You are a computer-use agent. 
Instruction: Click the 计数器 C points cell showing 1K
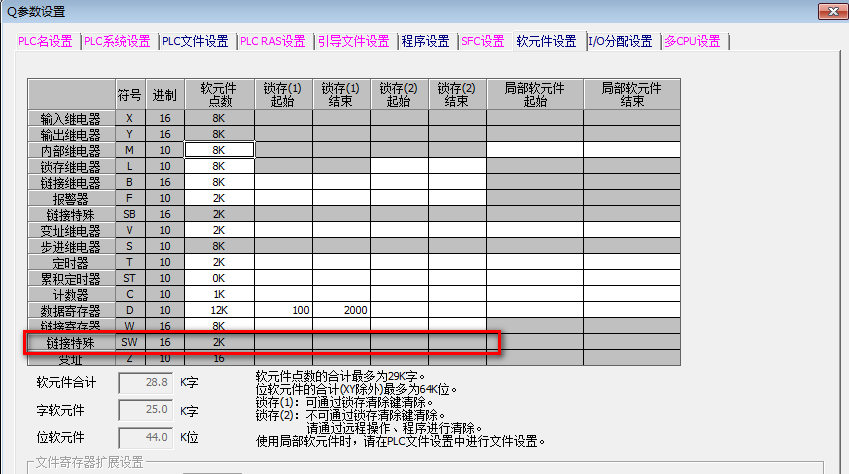coord(219,294)
